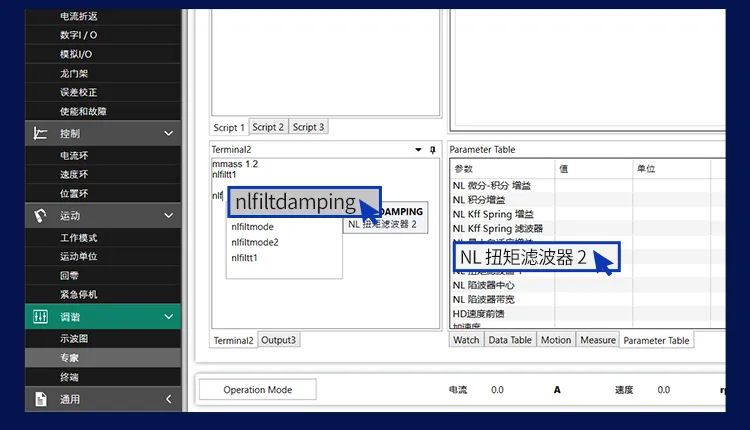Screen dimensions: 750x430
Task: Select the NL Kff Spring 增益 row
Action: tap(587, 214)
